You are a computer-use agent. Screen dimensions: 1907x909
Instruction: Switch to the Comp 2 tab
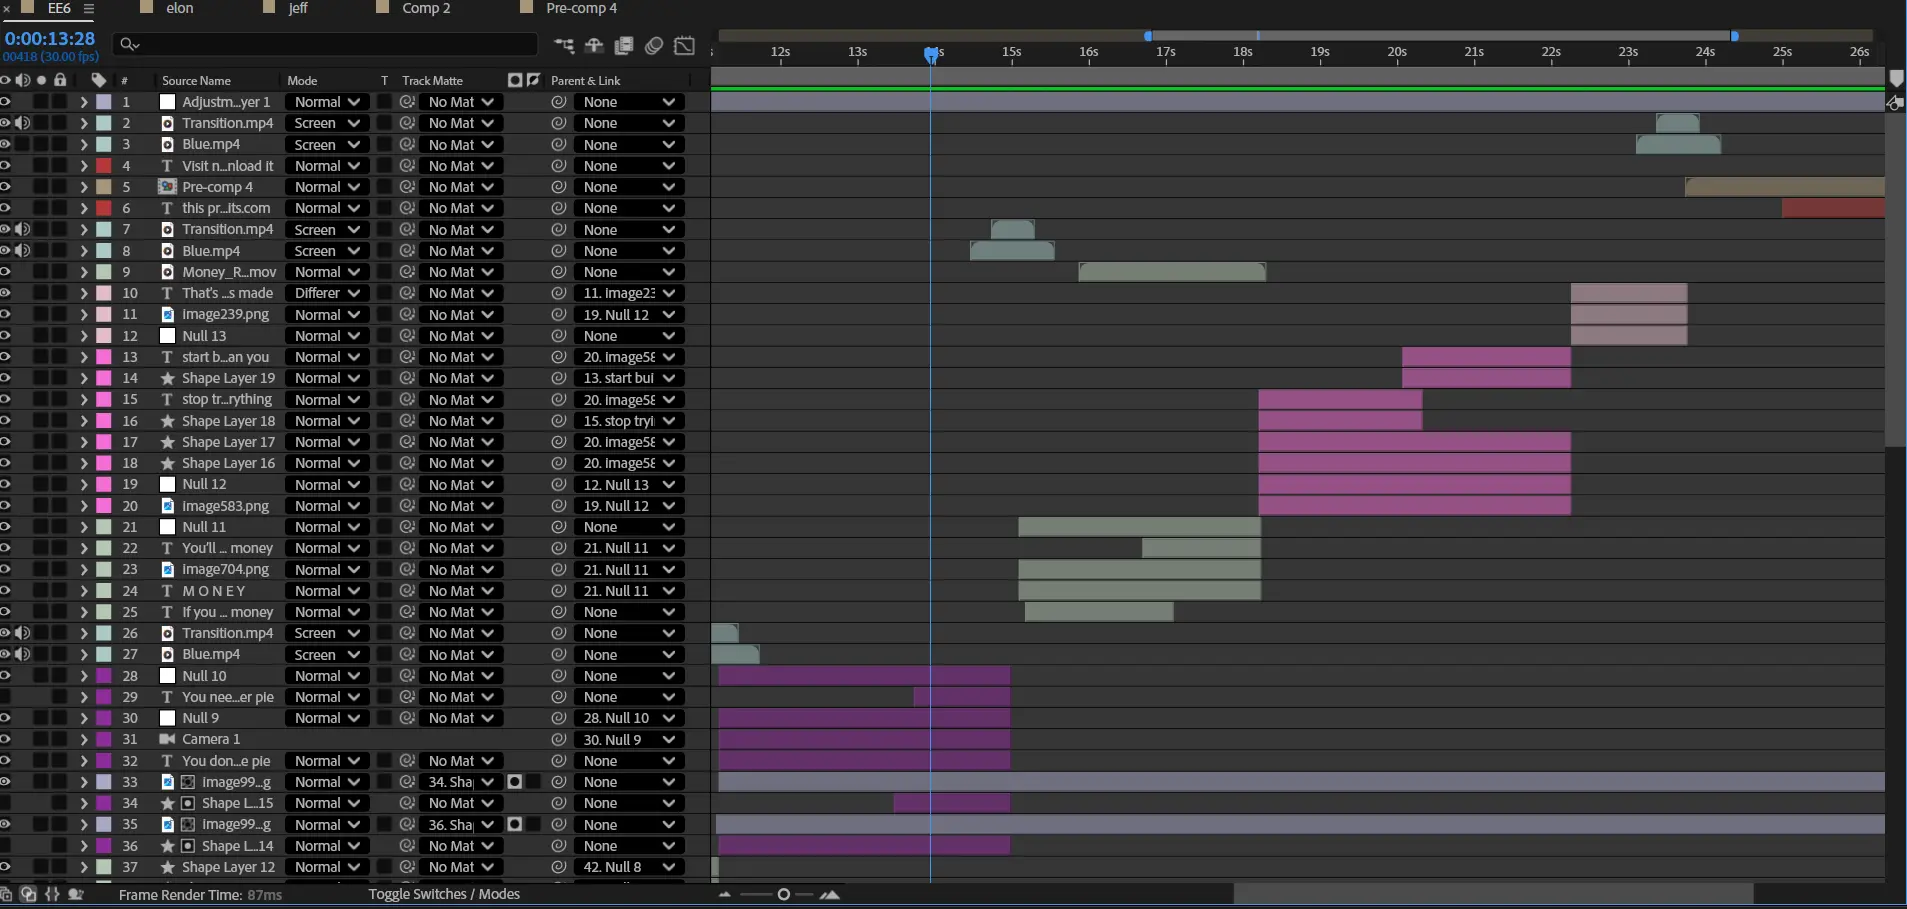[426, 8]
